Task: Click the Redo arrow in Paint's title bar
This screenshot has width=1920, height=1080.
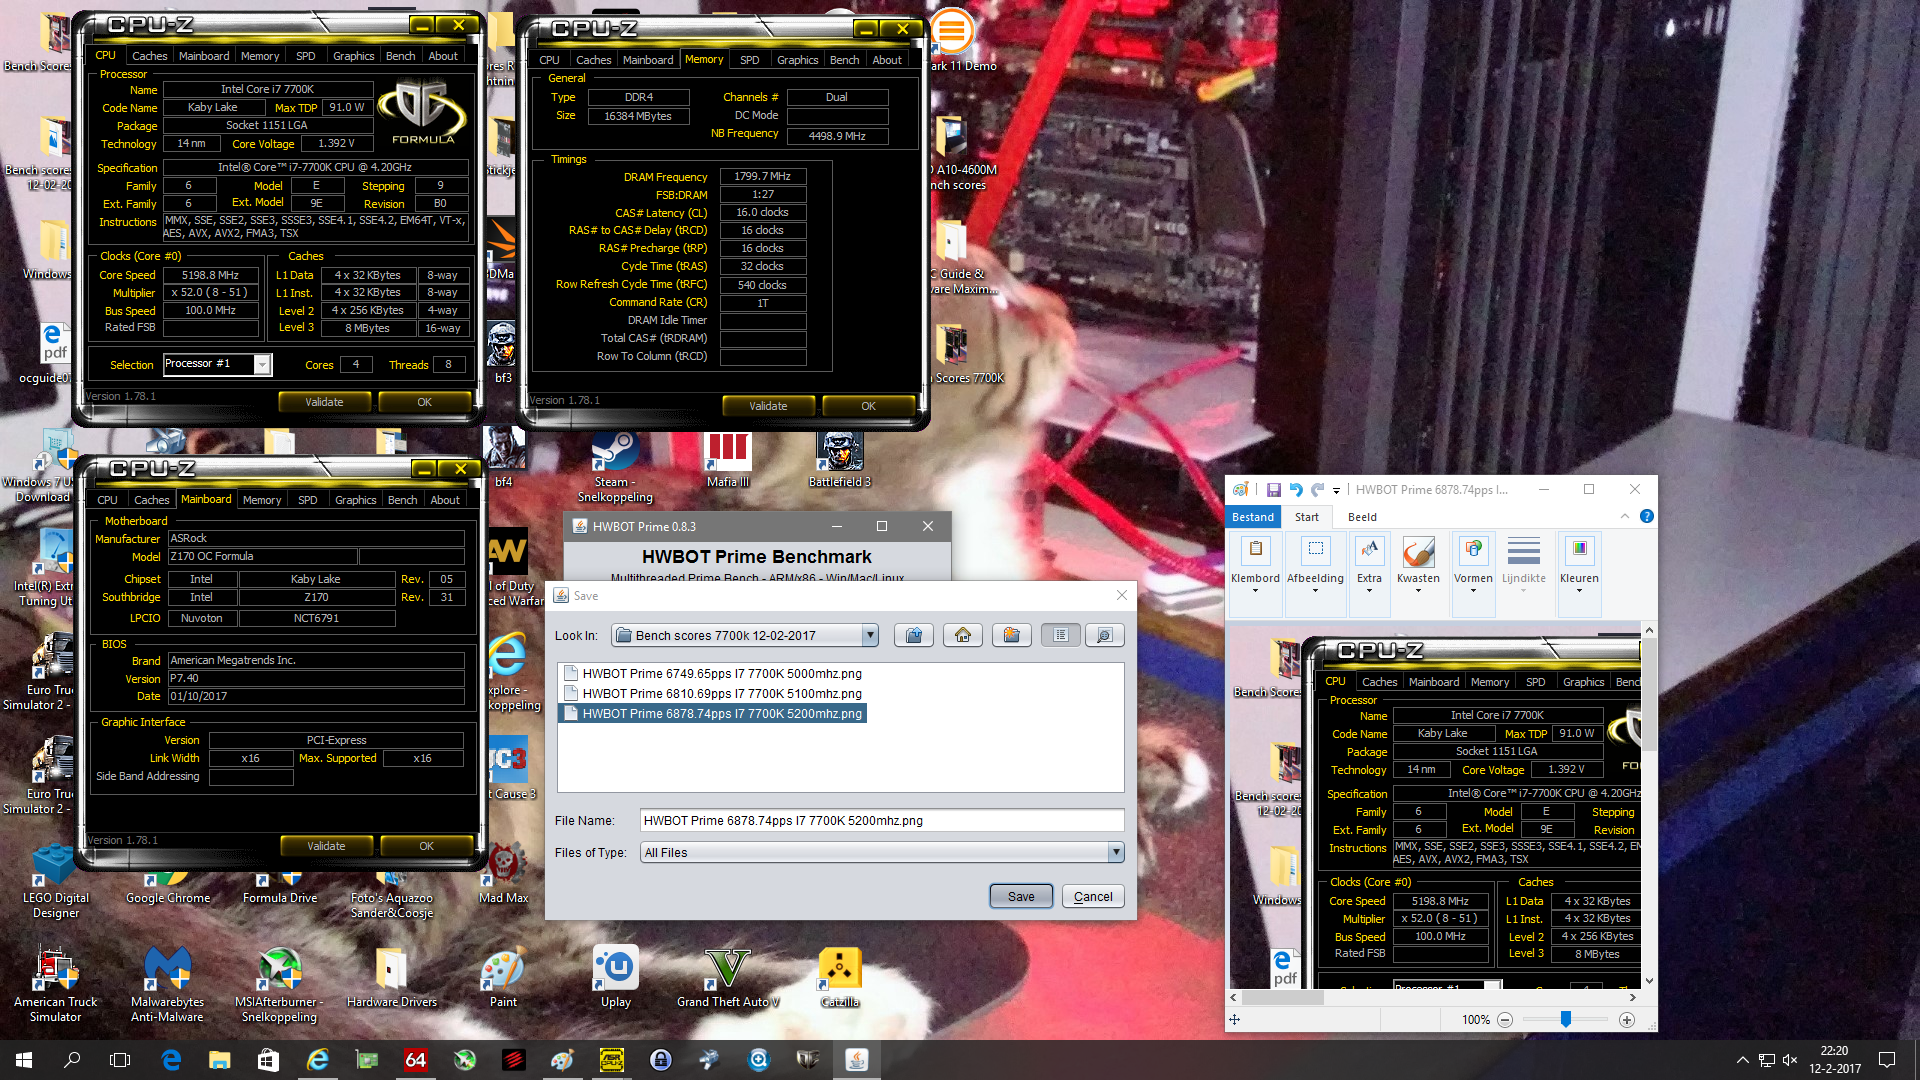Action: pos(1318,490)
